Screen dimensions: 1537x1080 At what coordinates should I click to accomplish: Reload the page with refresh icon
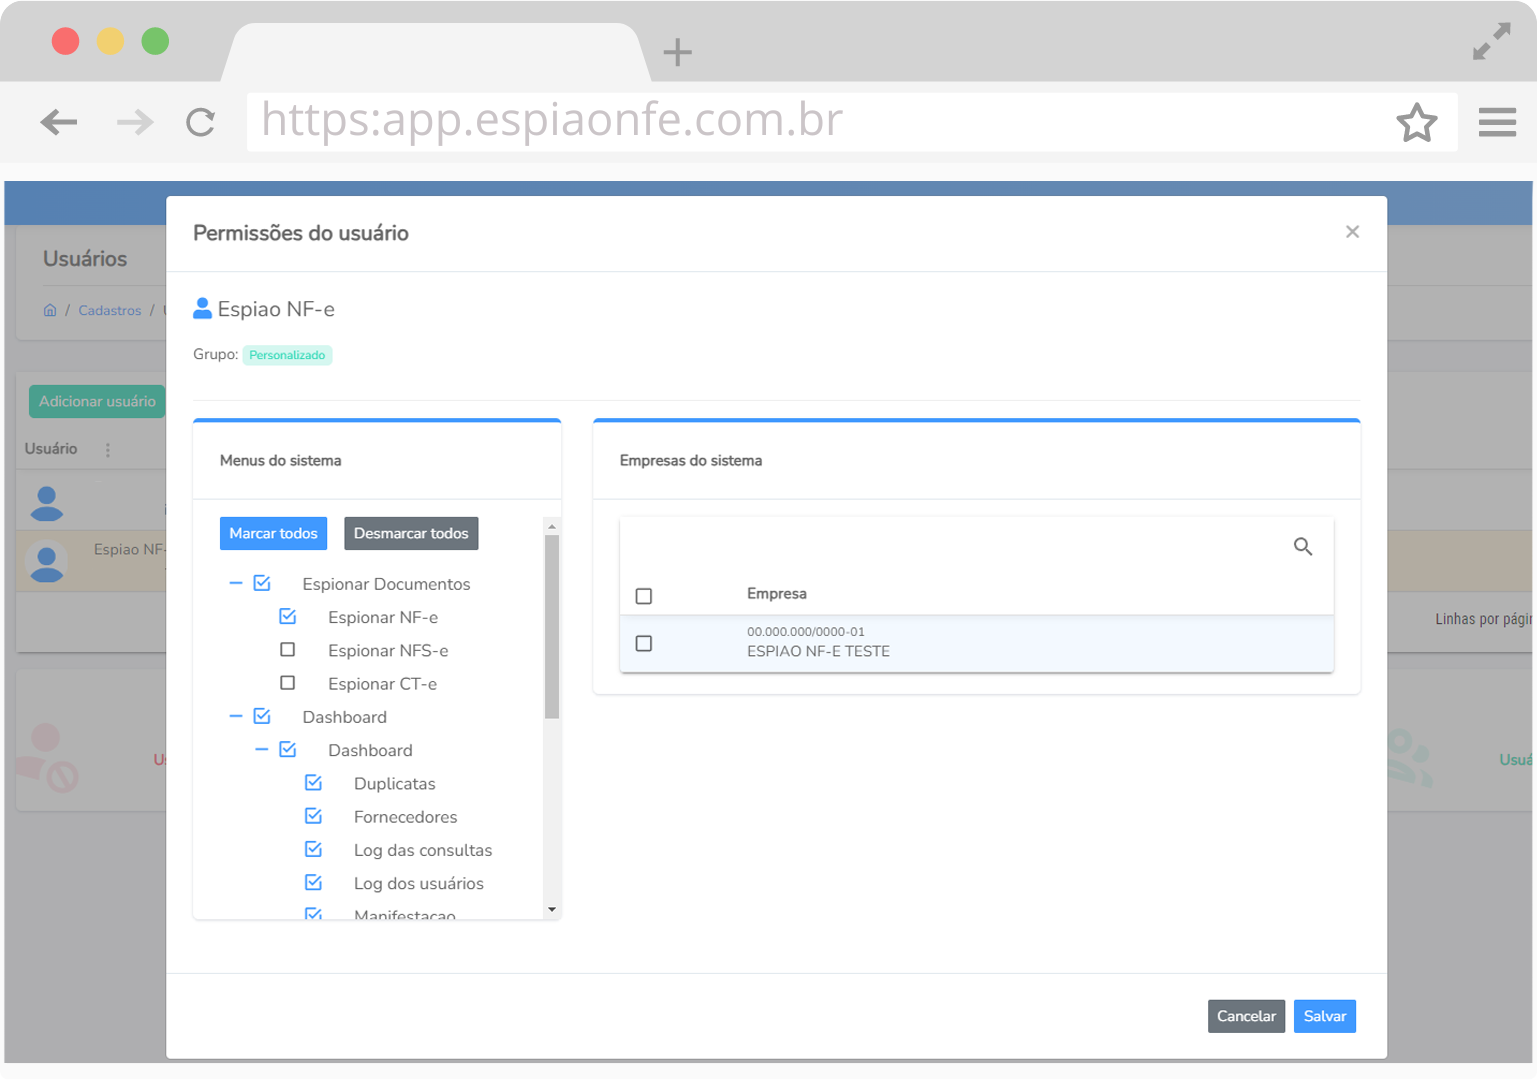pyautogui.click(x=201, y=122)
